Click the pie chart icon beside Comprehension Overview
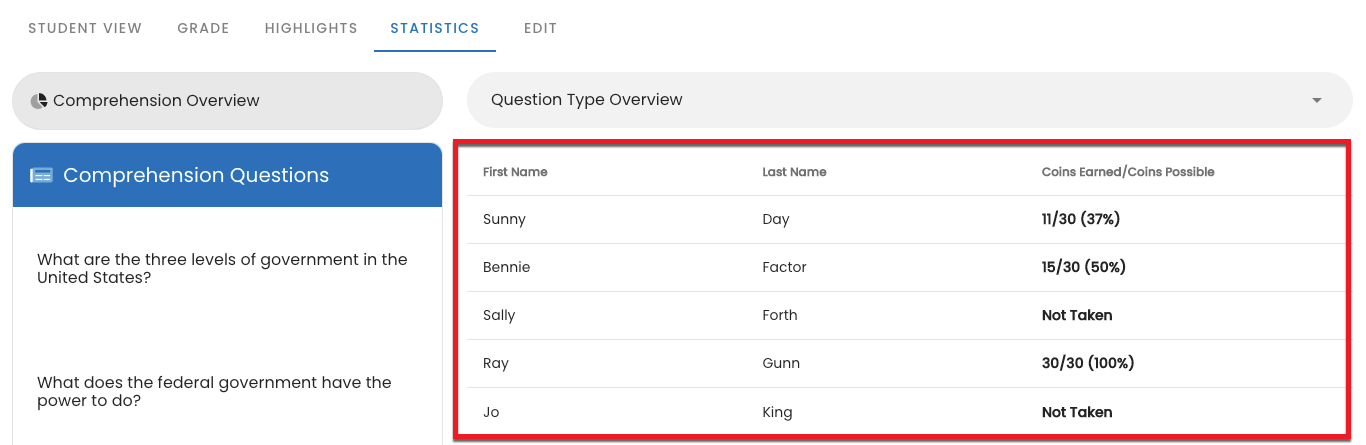This screenshot has width=1366, height=445. pyautogui.click(x=39, y=101)
